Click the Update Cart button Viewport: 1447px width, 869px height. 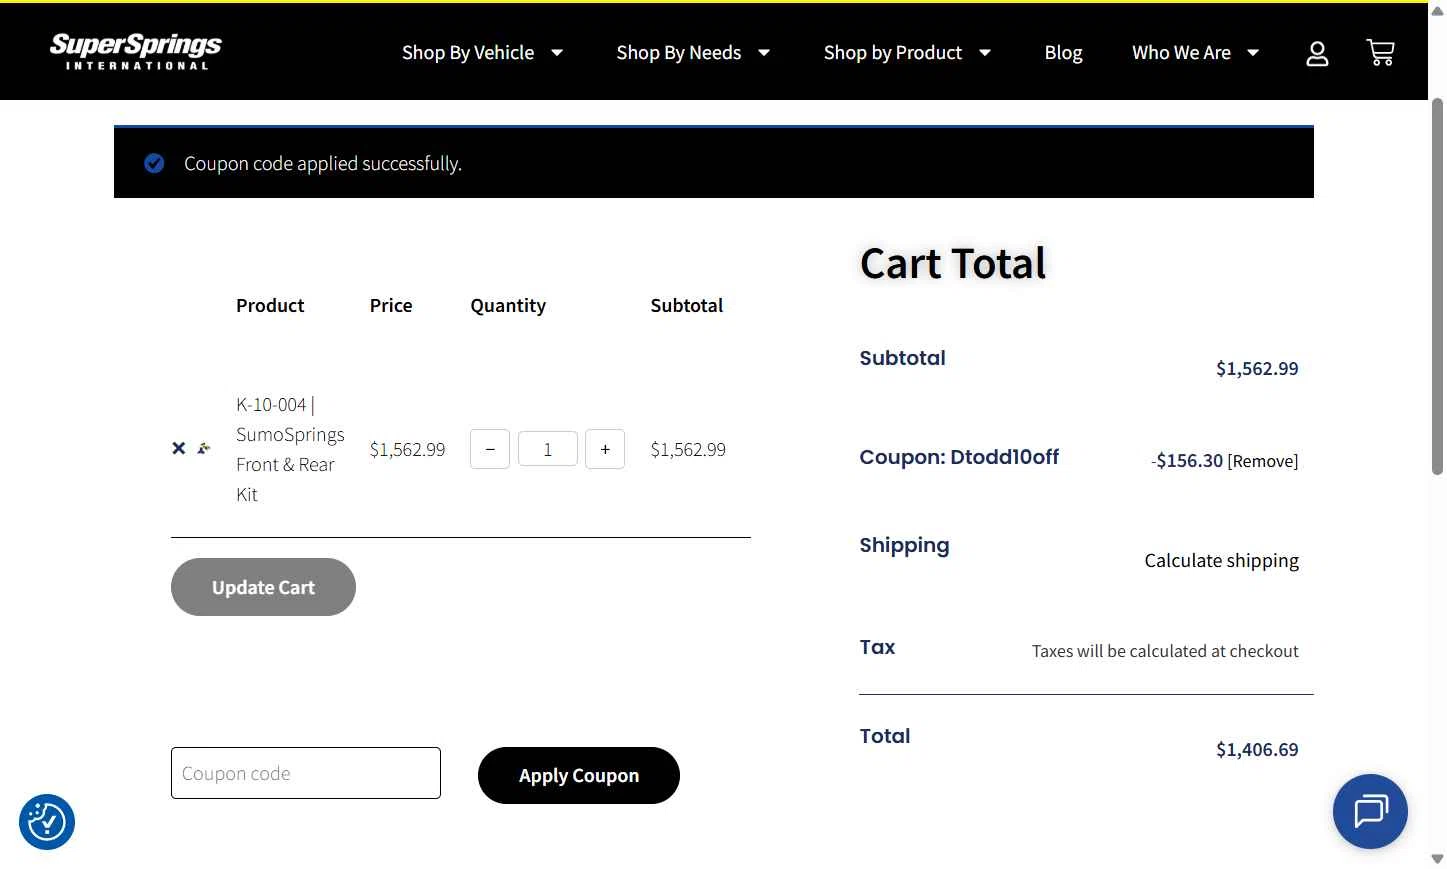click(263, 587)
